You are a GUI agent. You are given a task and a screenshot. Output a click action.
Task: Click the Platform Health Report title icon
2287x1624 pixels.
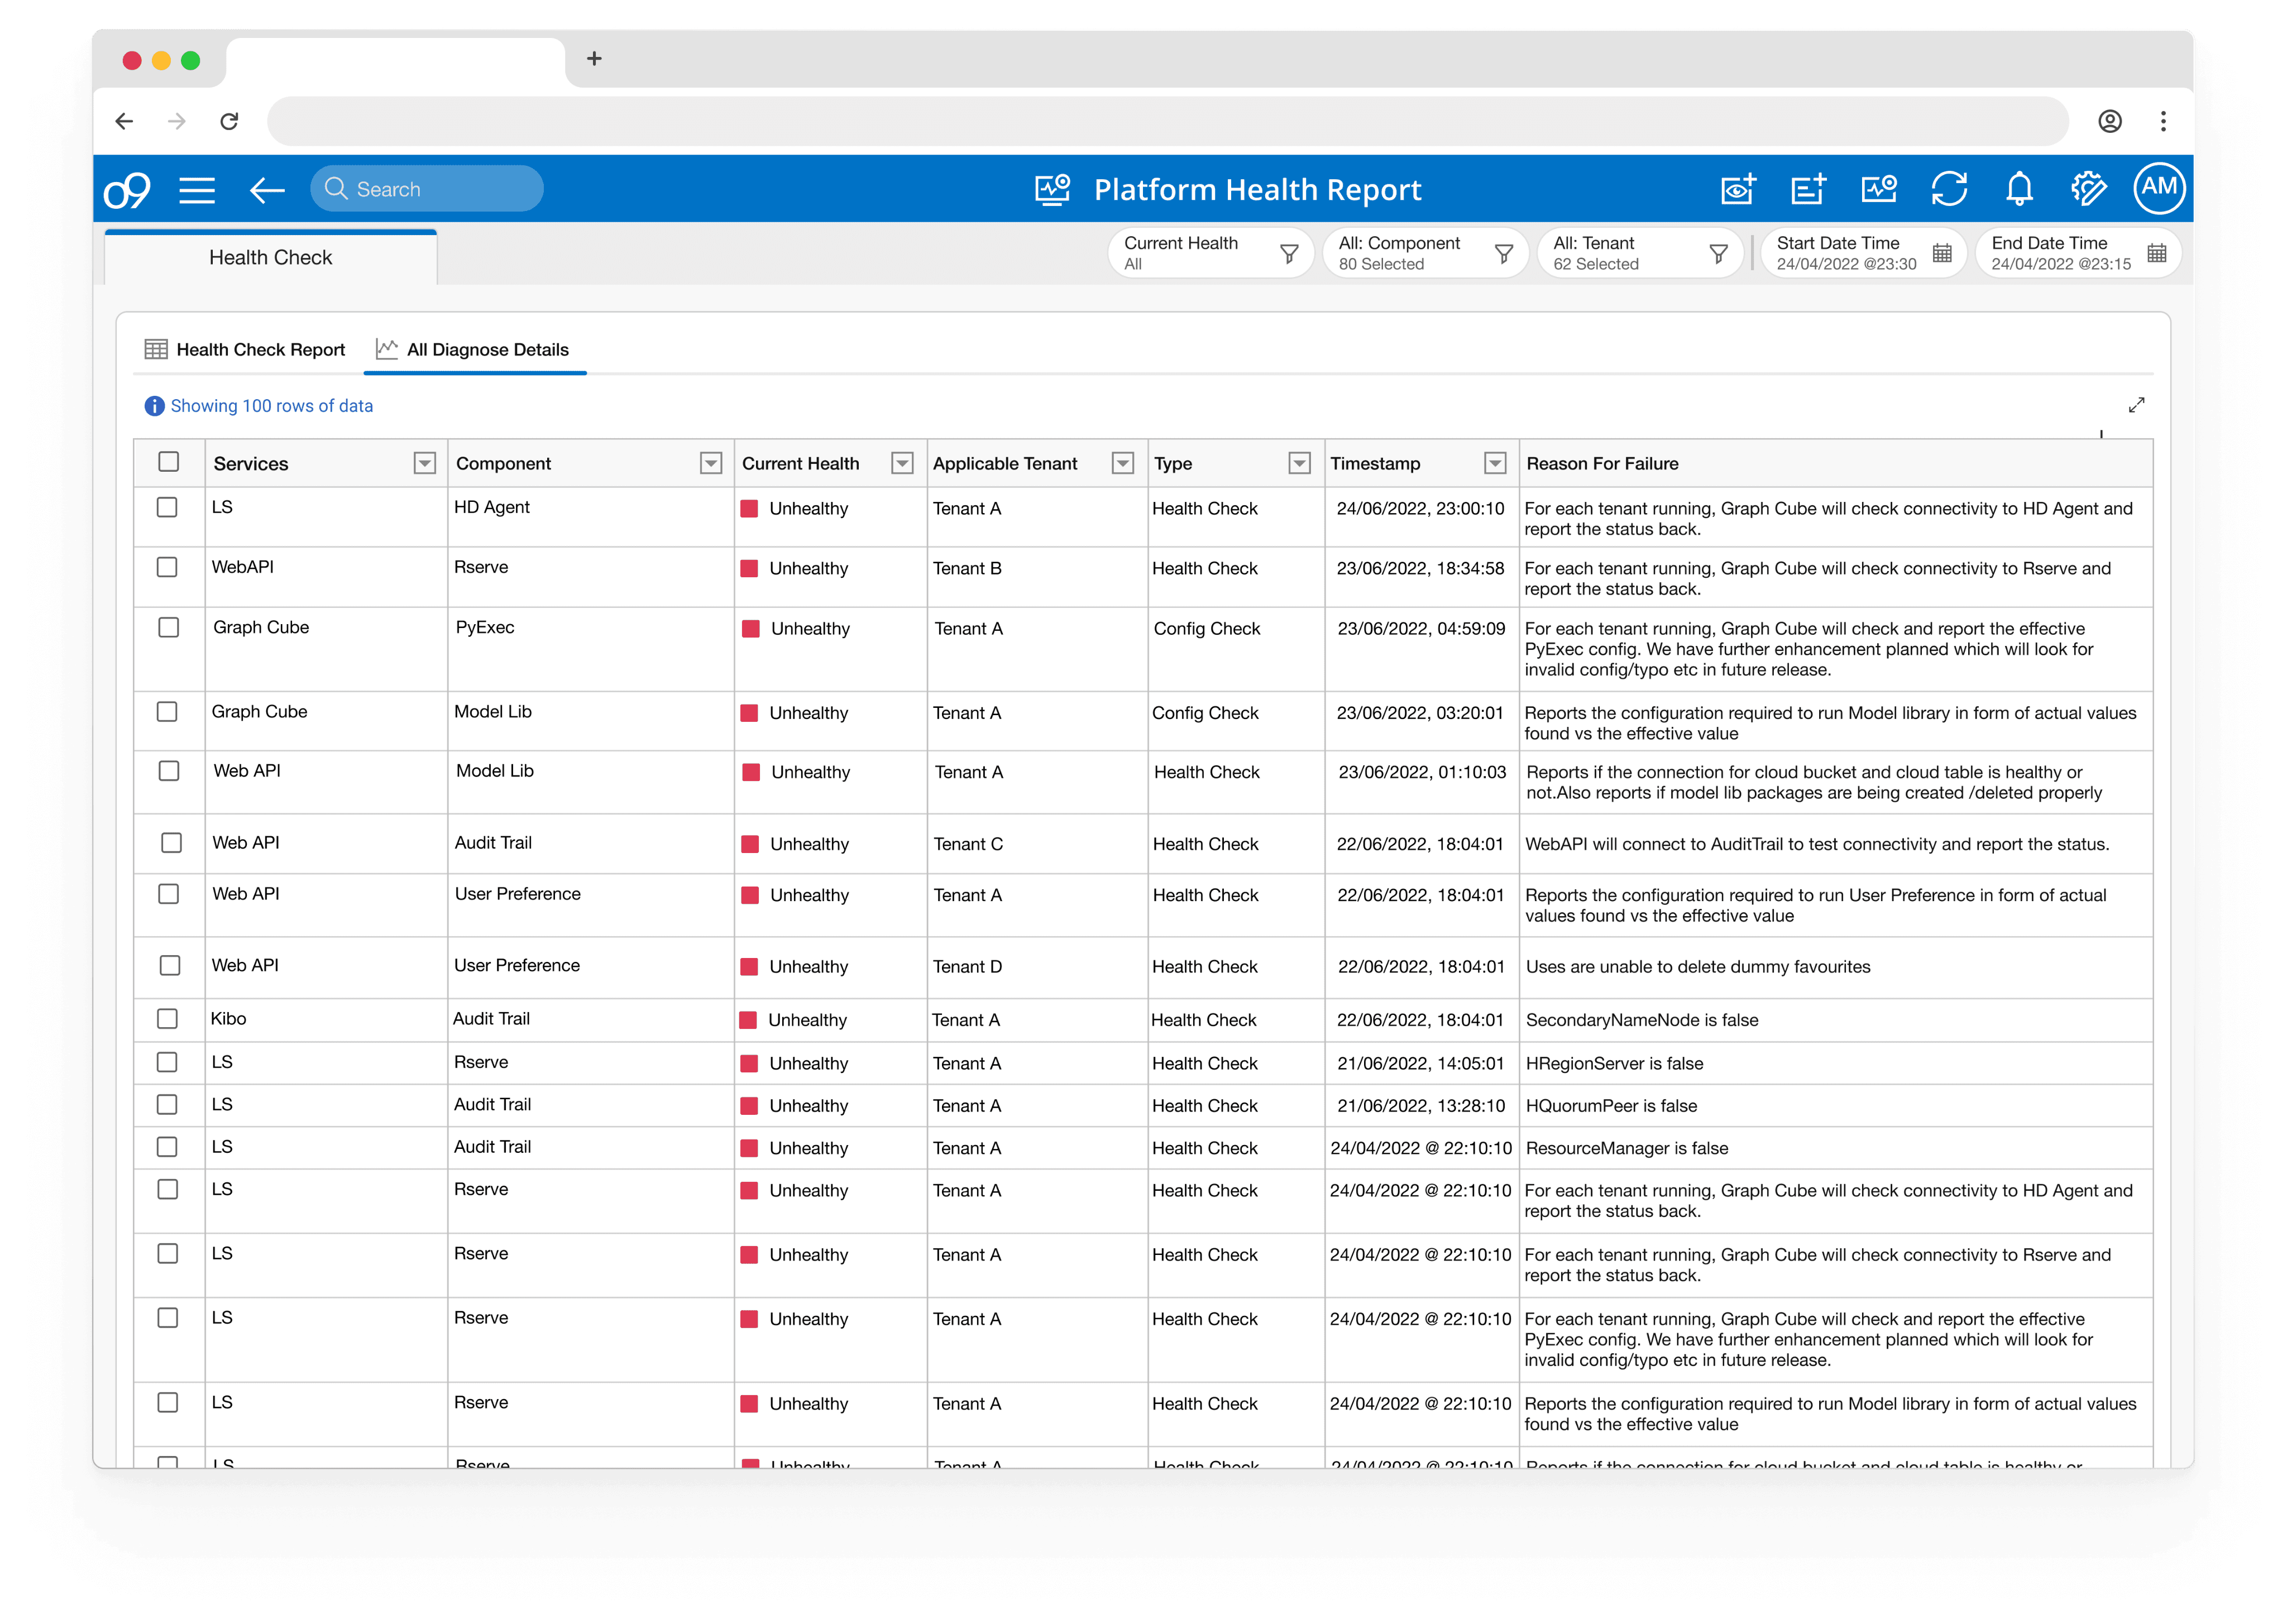(x=1052, y=189)
